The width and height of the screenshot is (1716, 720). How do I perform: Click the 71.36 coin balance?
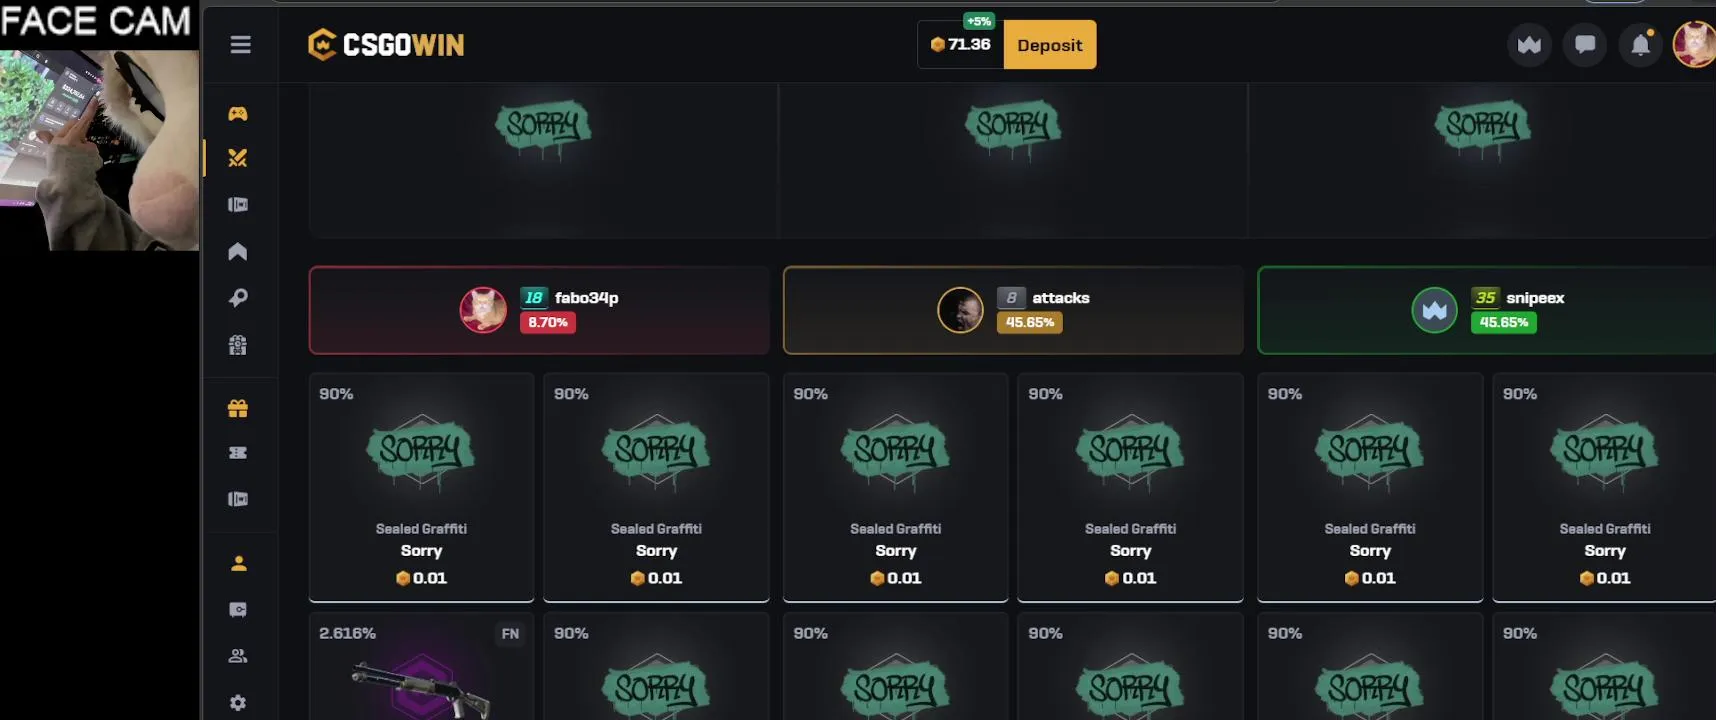pyautogui.click(x=960, y=45)
